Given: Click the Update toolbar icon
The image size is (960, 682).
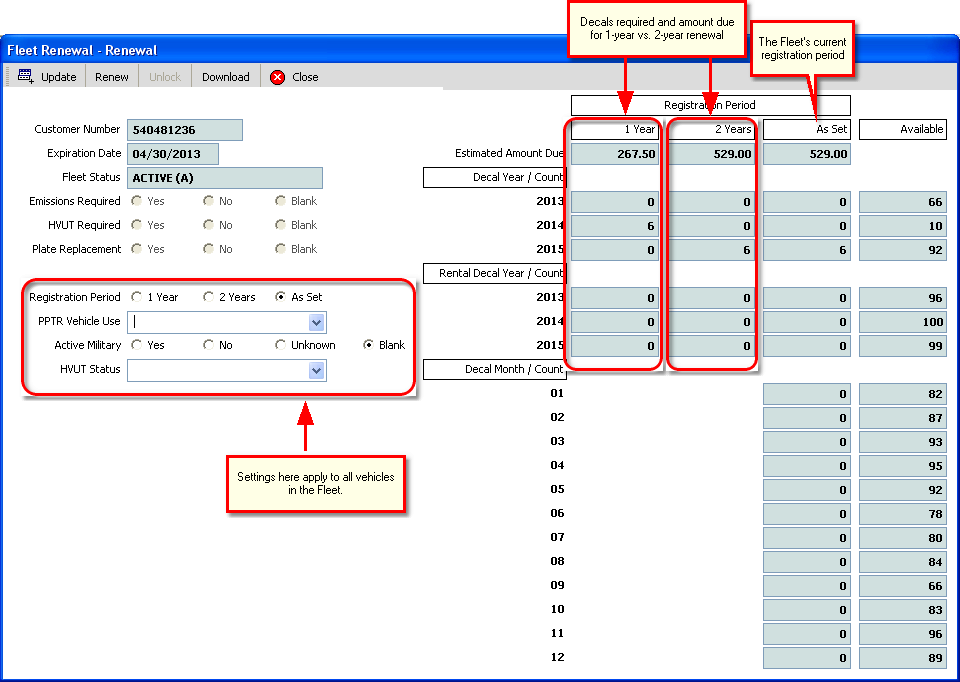Looking at the screenshot, I should 26,77.
